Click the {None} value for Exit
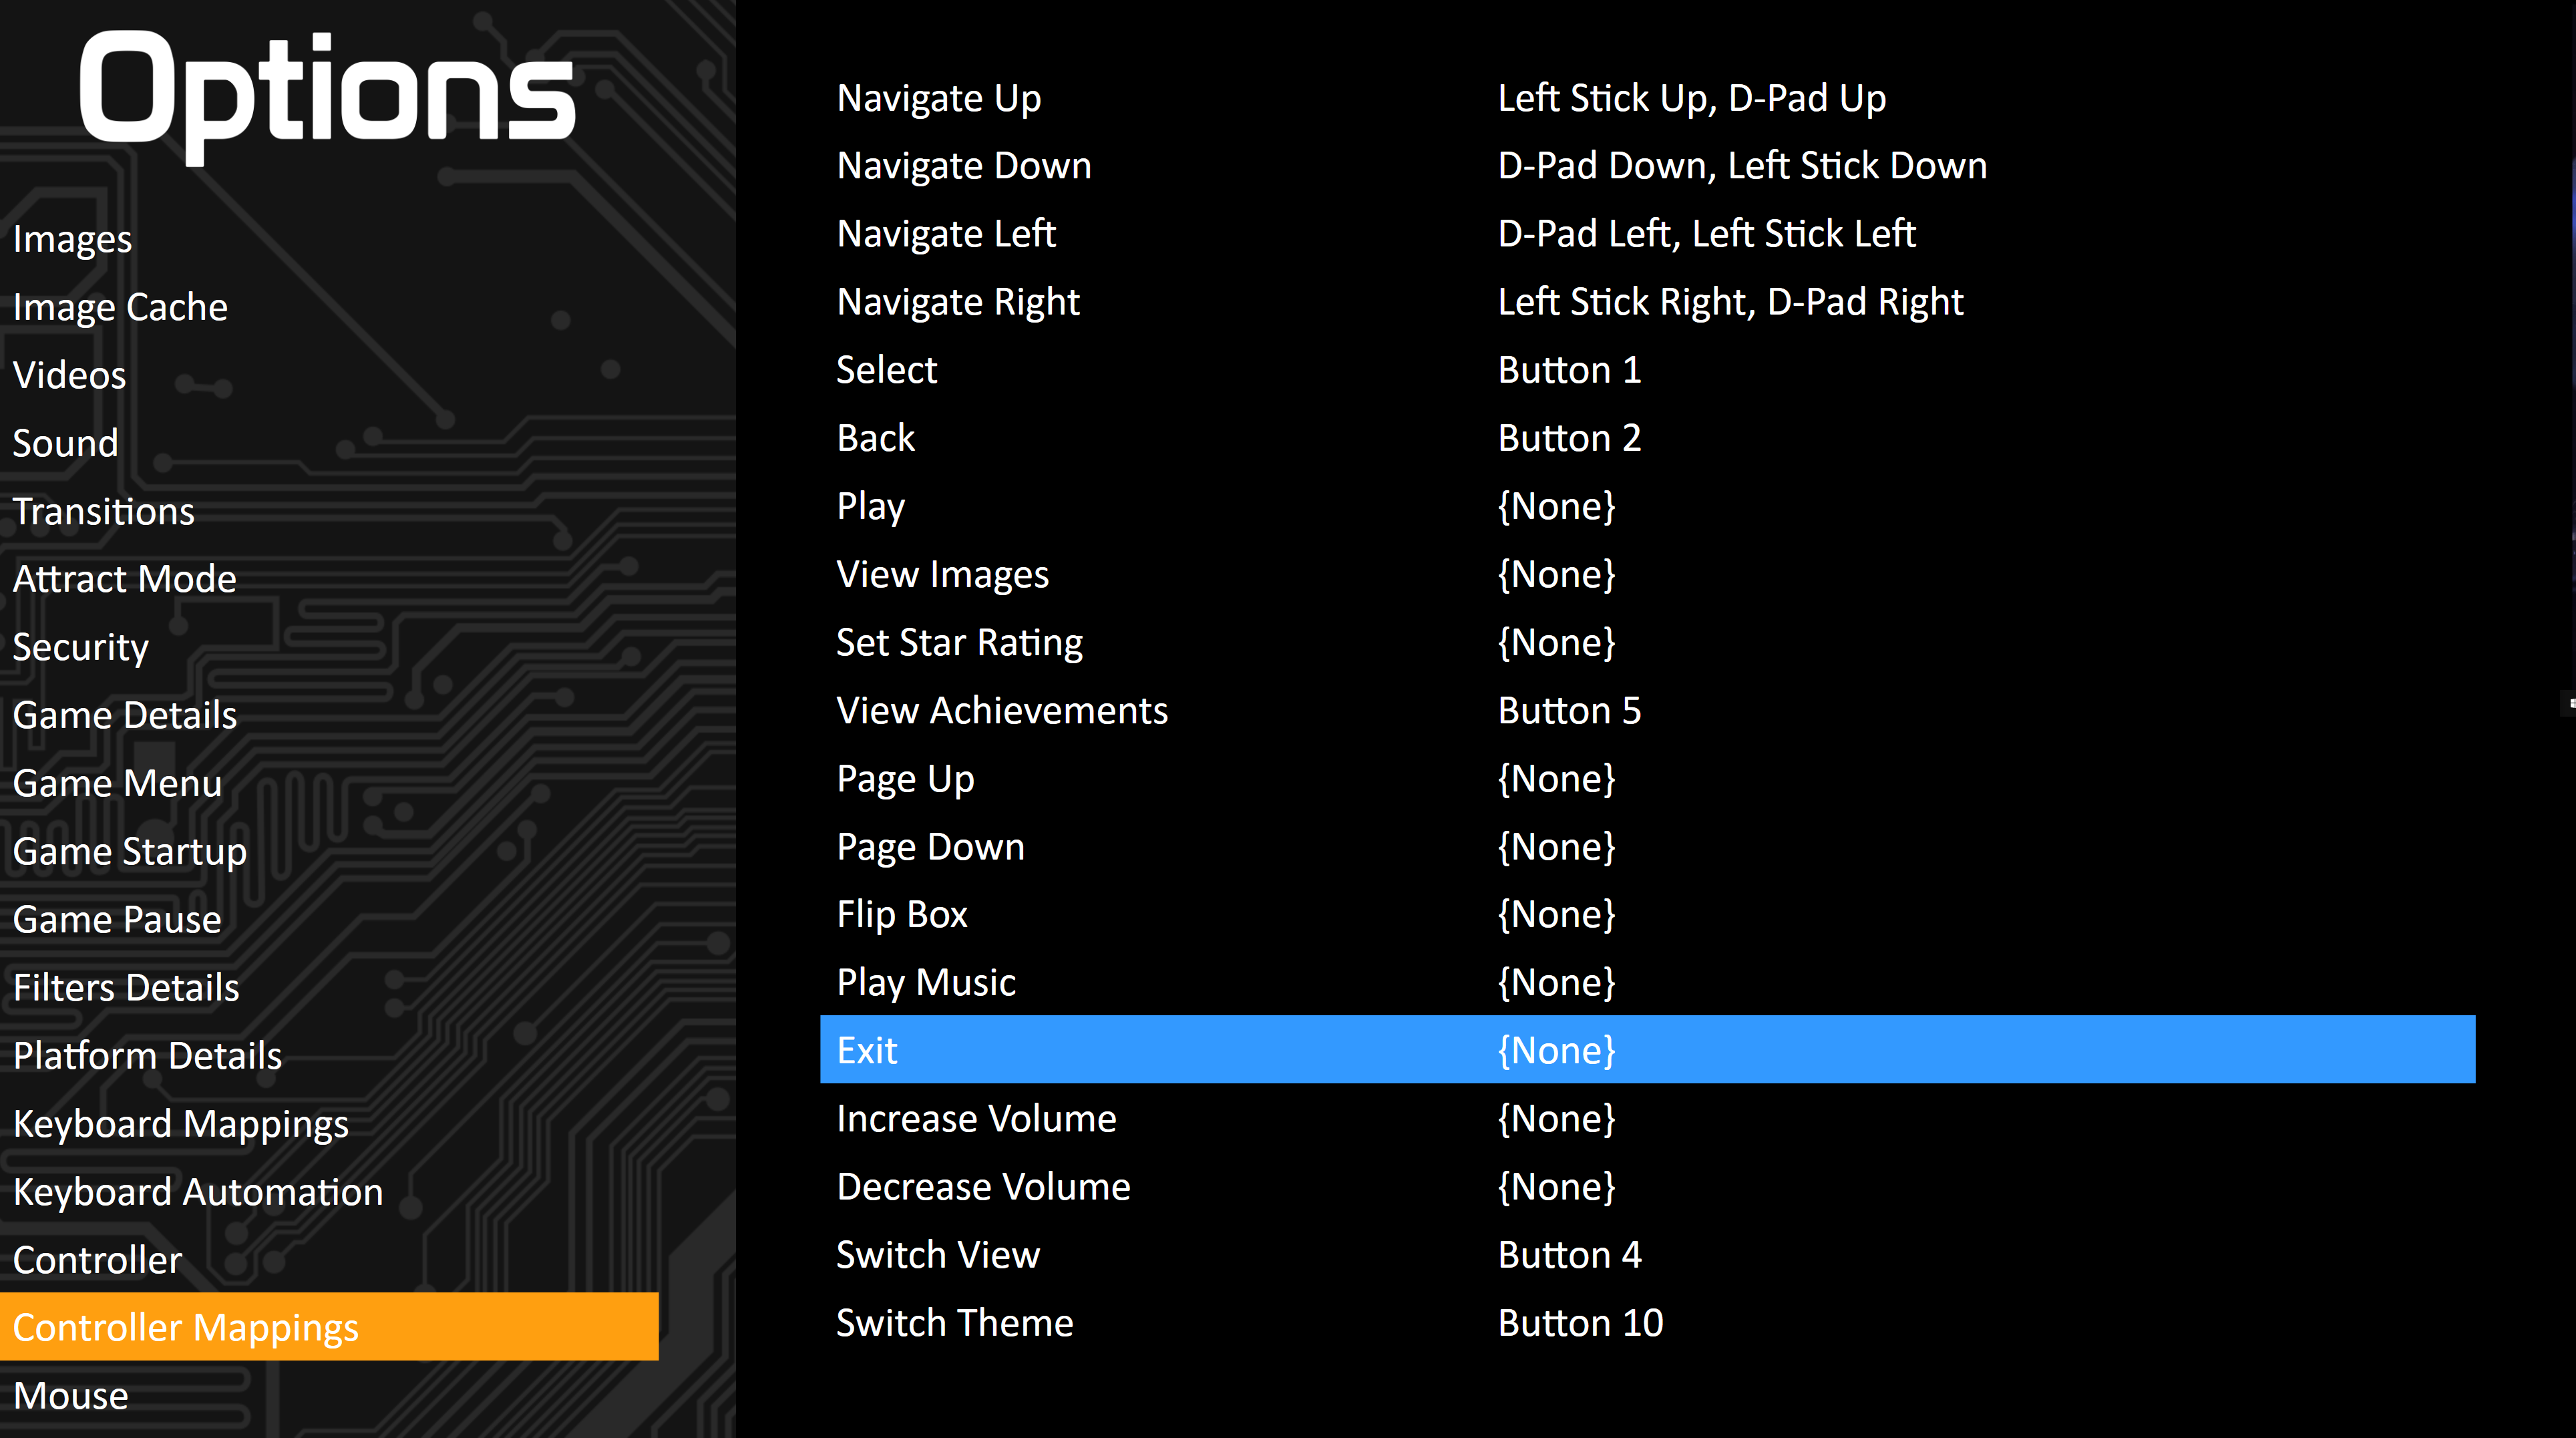2576x1438 pixels. click(x=1556, y=1050)
